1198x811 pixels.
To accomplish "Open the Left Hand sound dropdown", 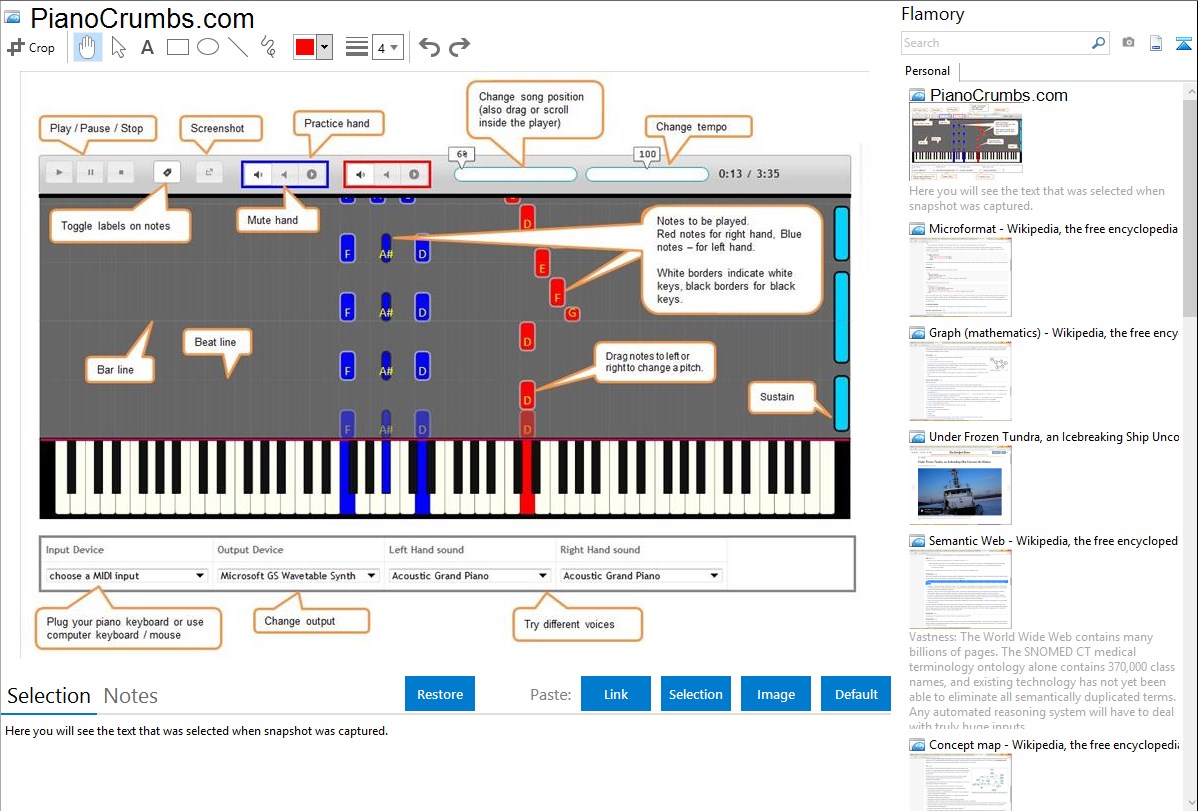I will click(468, 576).
